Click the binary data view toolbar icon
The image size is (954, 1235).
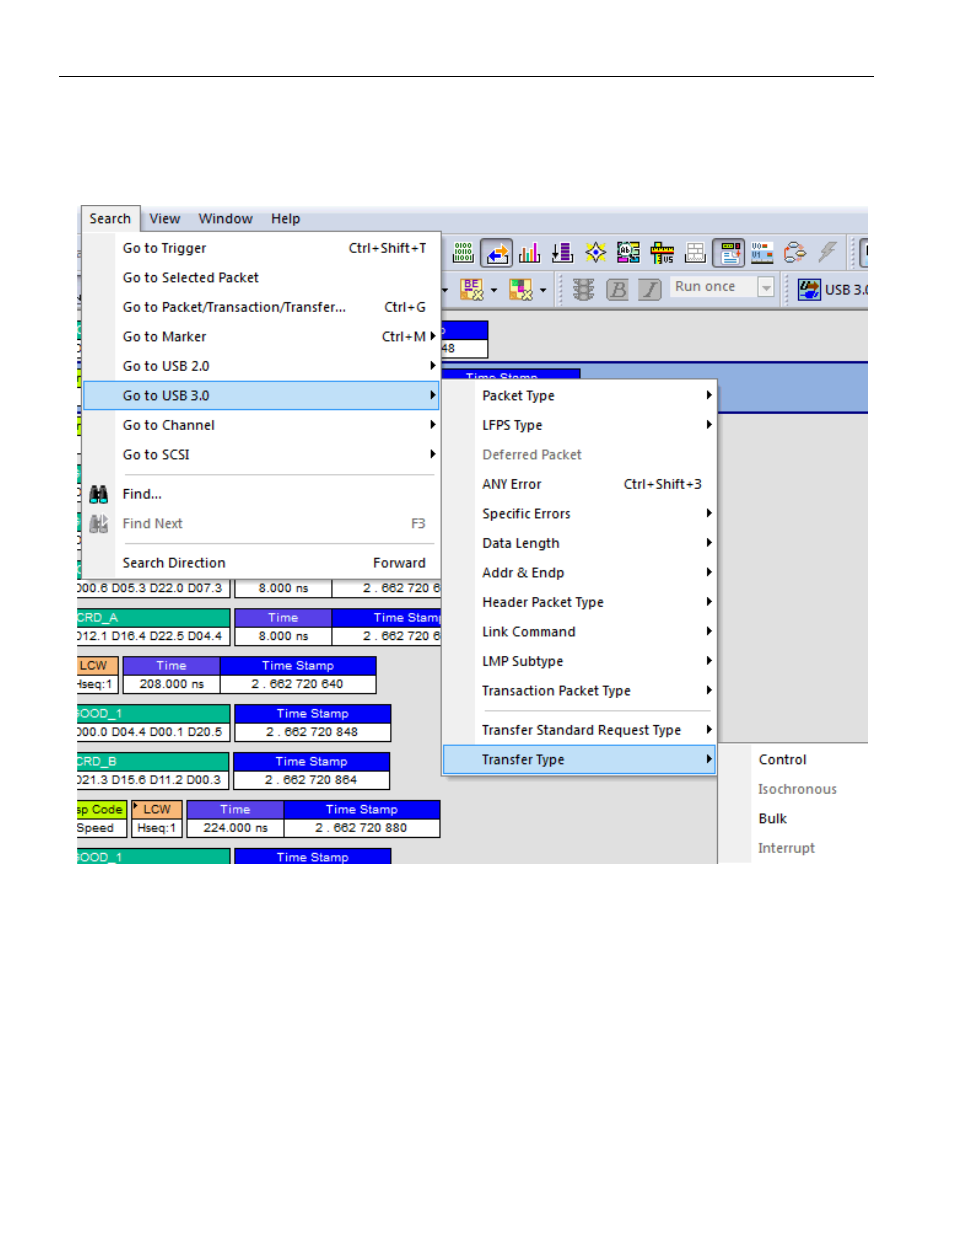tap(463, 252)
